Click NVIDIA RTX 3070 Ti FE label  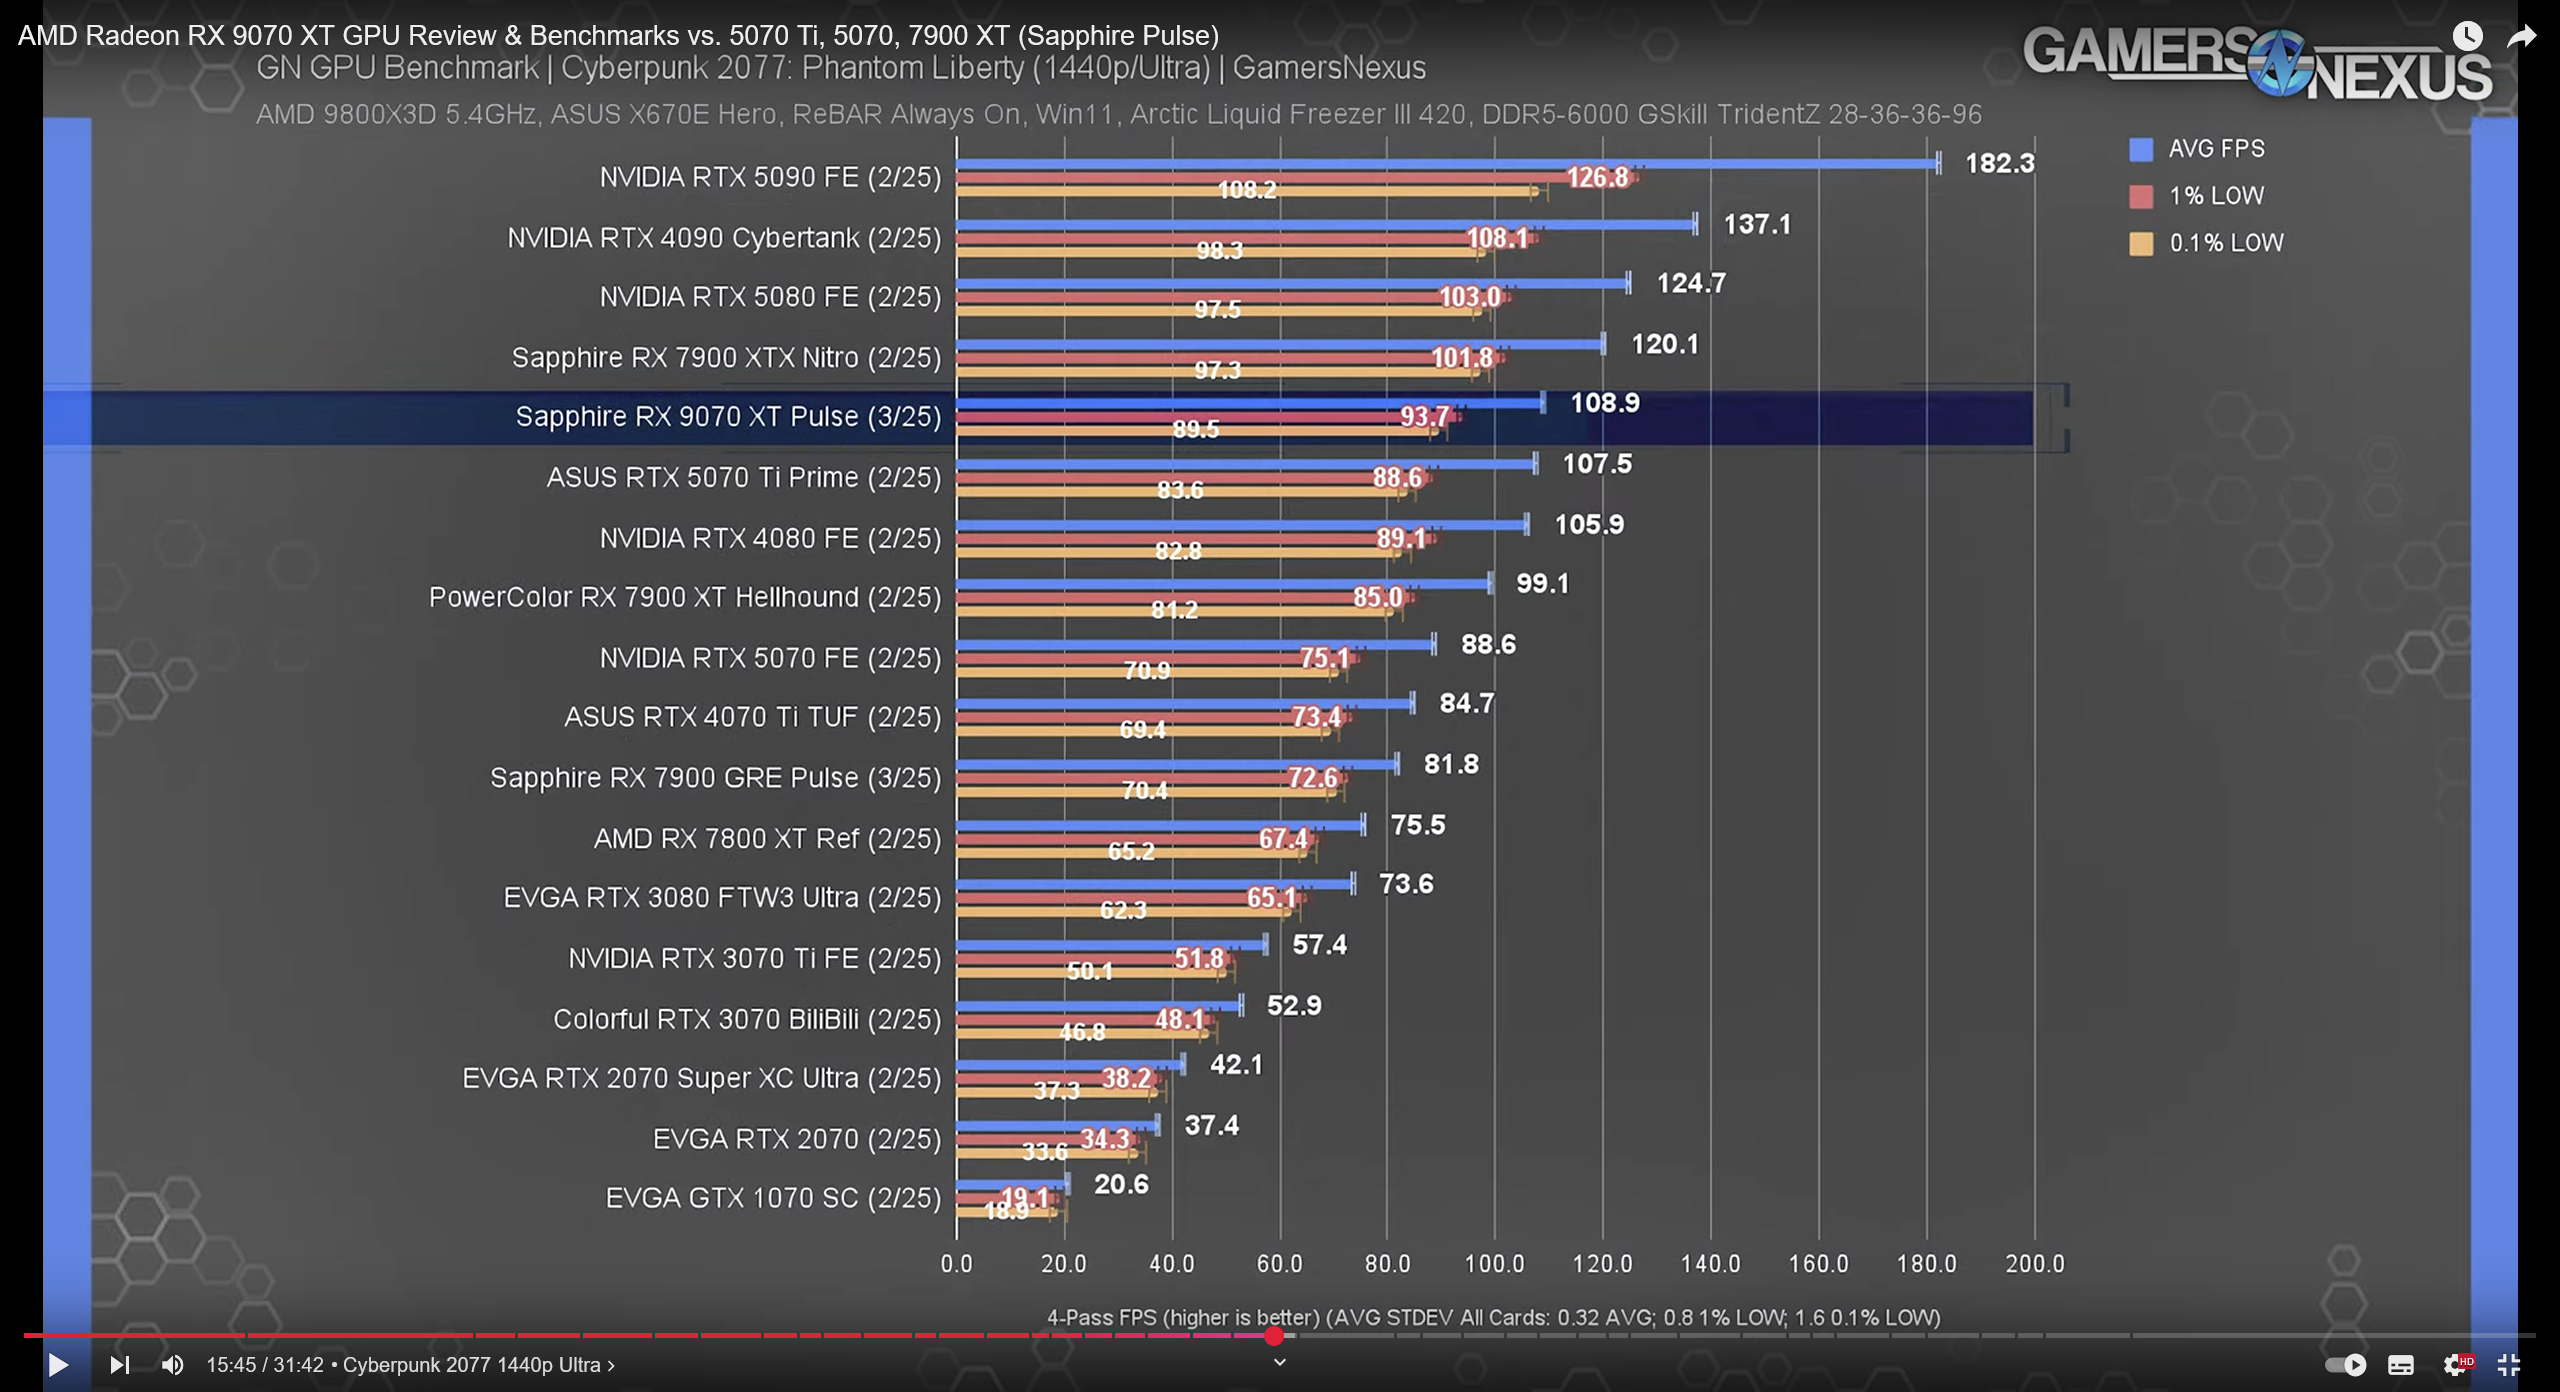click(x=754, y=958)
